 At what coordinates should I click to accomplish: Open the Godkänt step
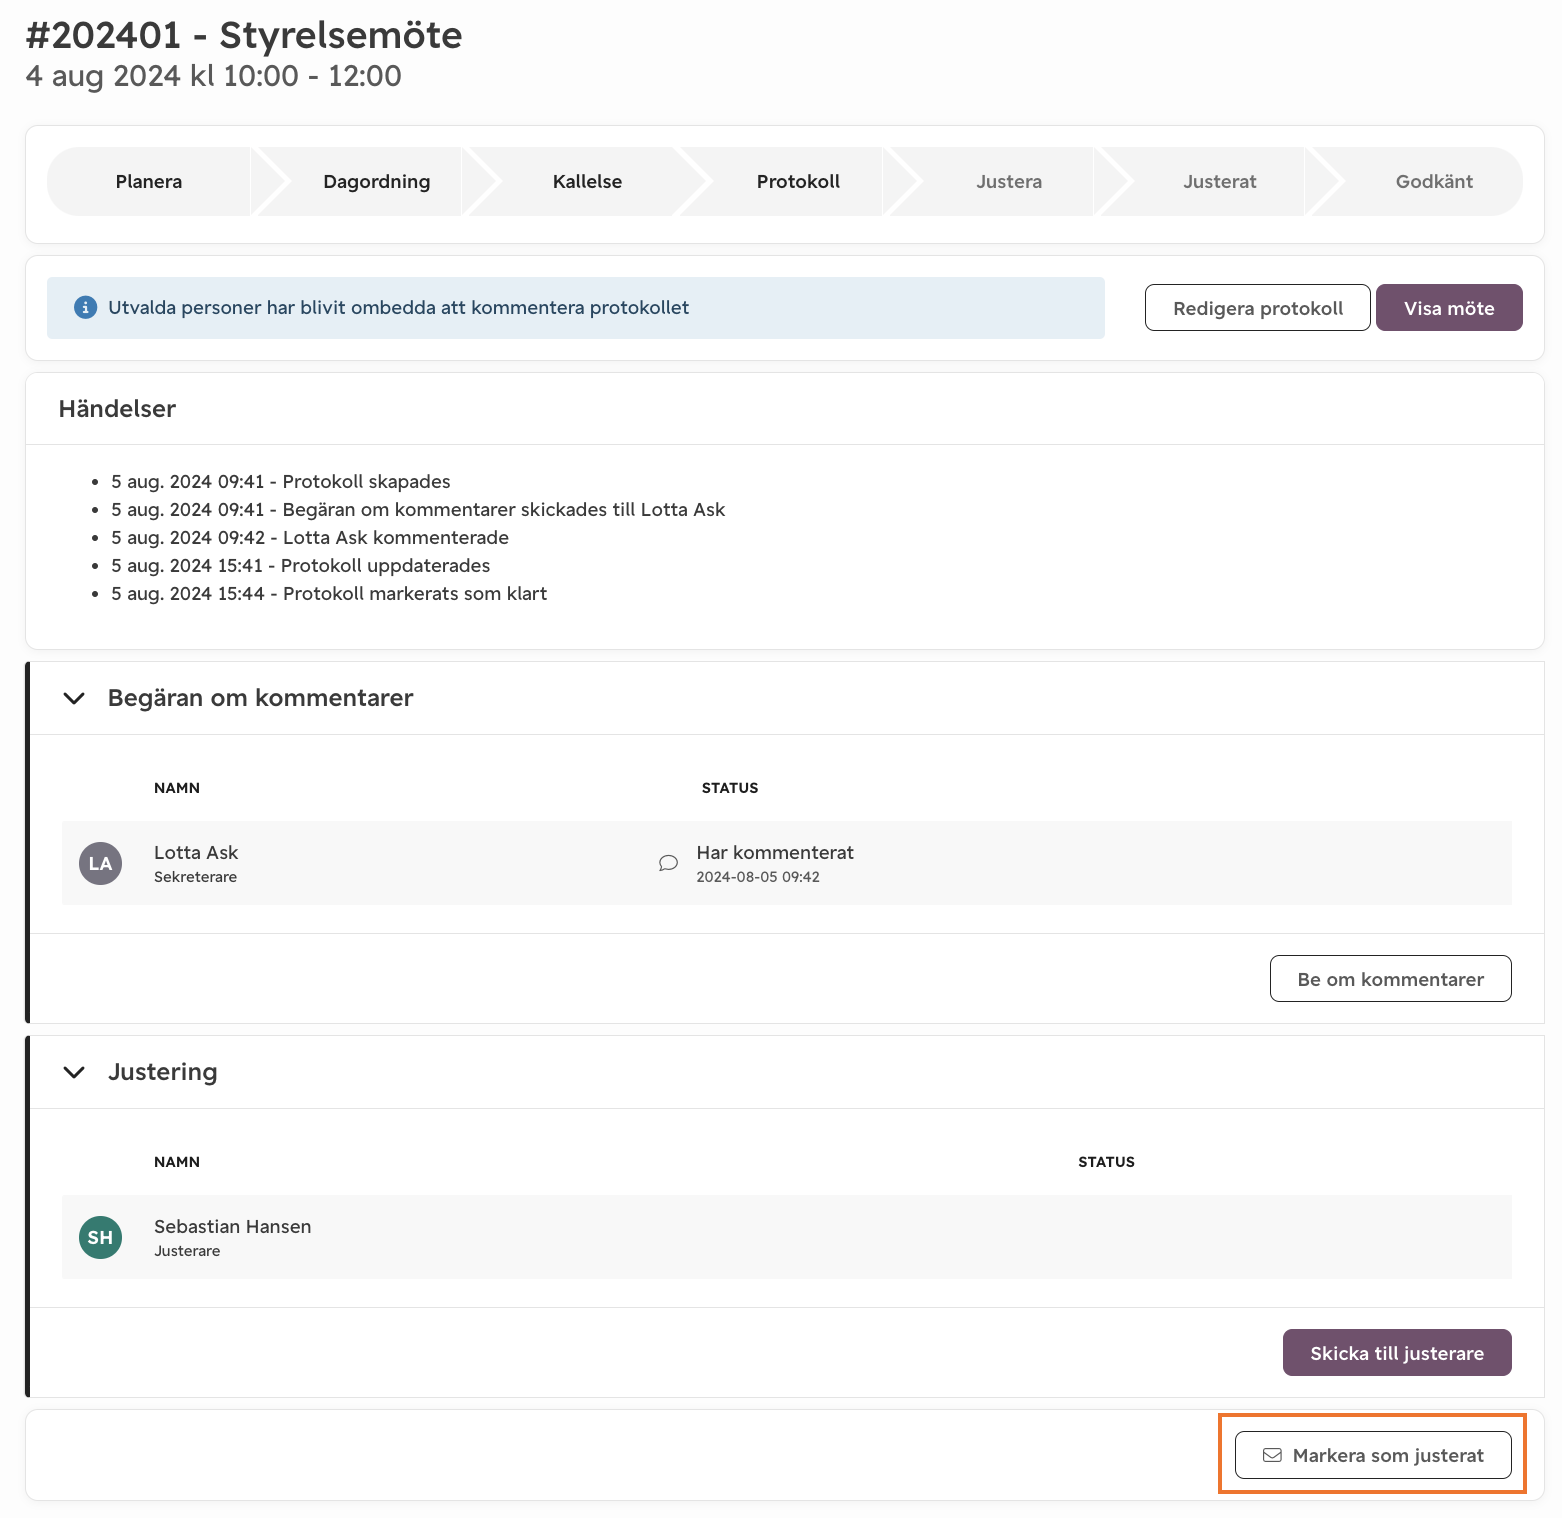[1434, 182]
